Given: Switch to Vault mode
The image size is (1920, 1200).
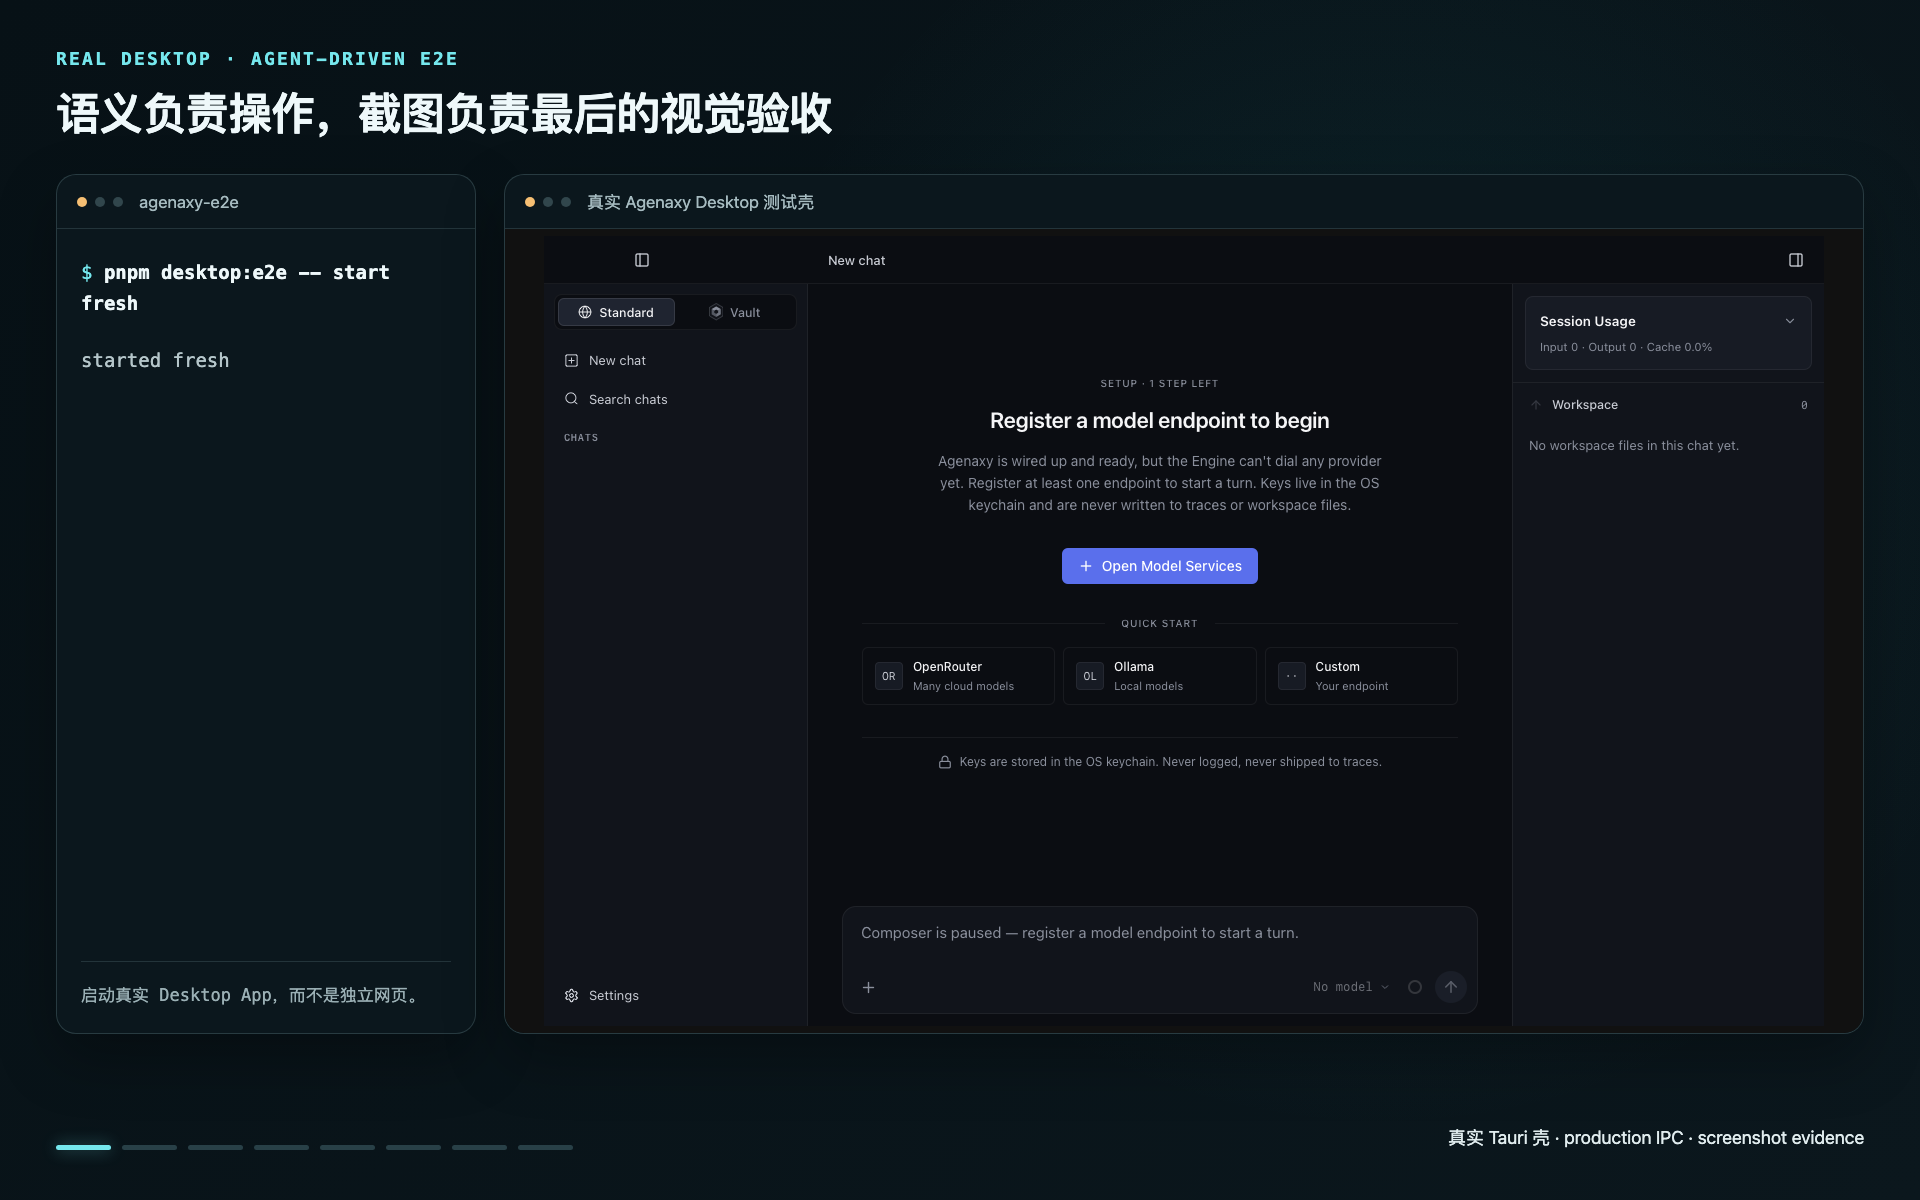Looking at the screenshot, I should click(735, 312).
